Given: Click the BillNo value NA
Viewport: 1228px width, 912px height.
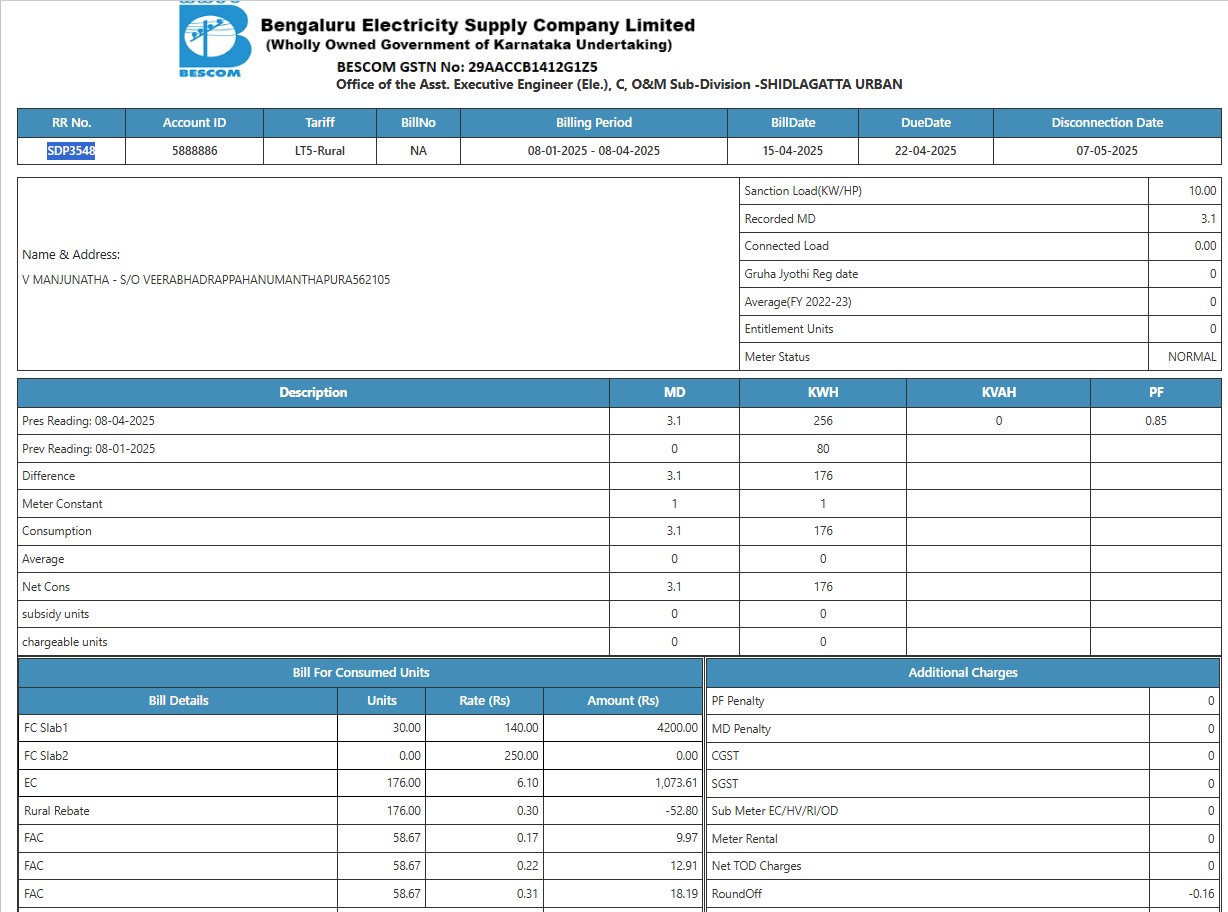Looking at the screenshot, I should point(418,151).
